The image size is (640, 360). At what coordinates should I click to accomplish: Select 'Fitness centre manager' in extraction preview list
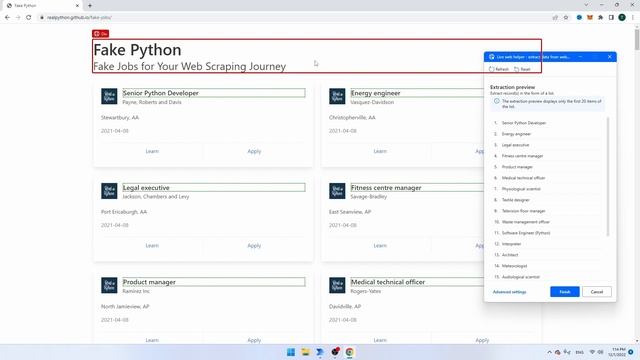[522, 156]
